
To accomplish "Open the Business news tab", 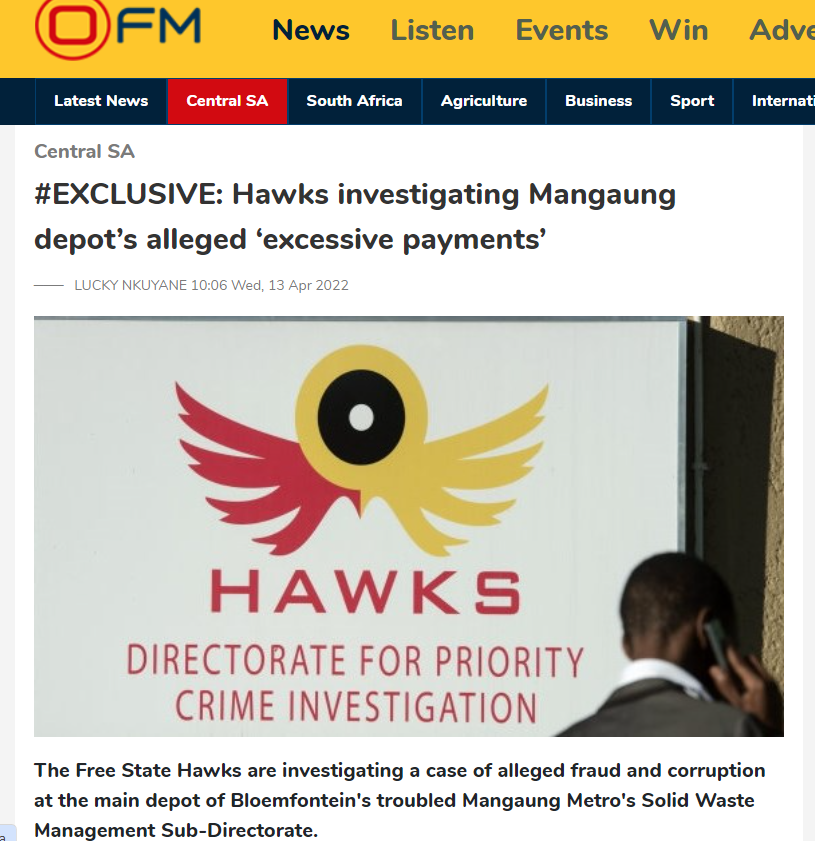I will click(598, 101).
